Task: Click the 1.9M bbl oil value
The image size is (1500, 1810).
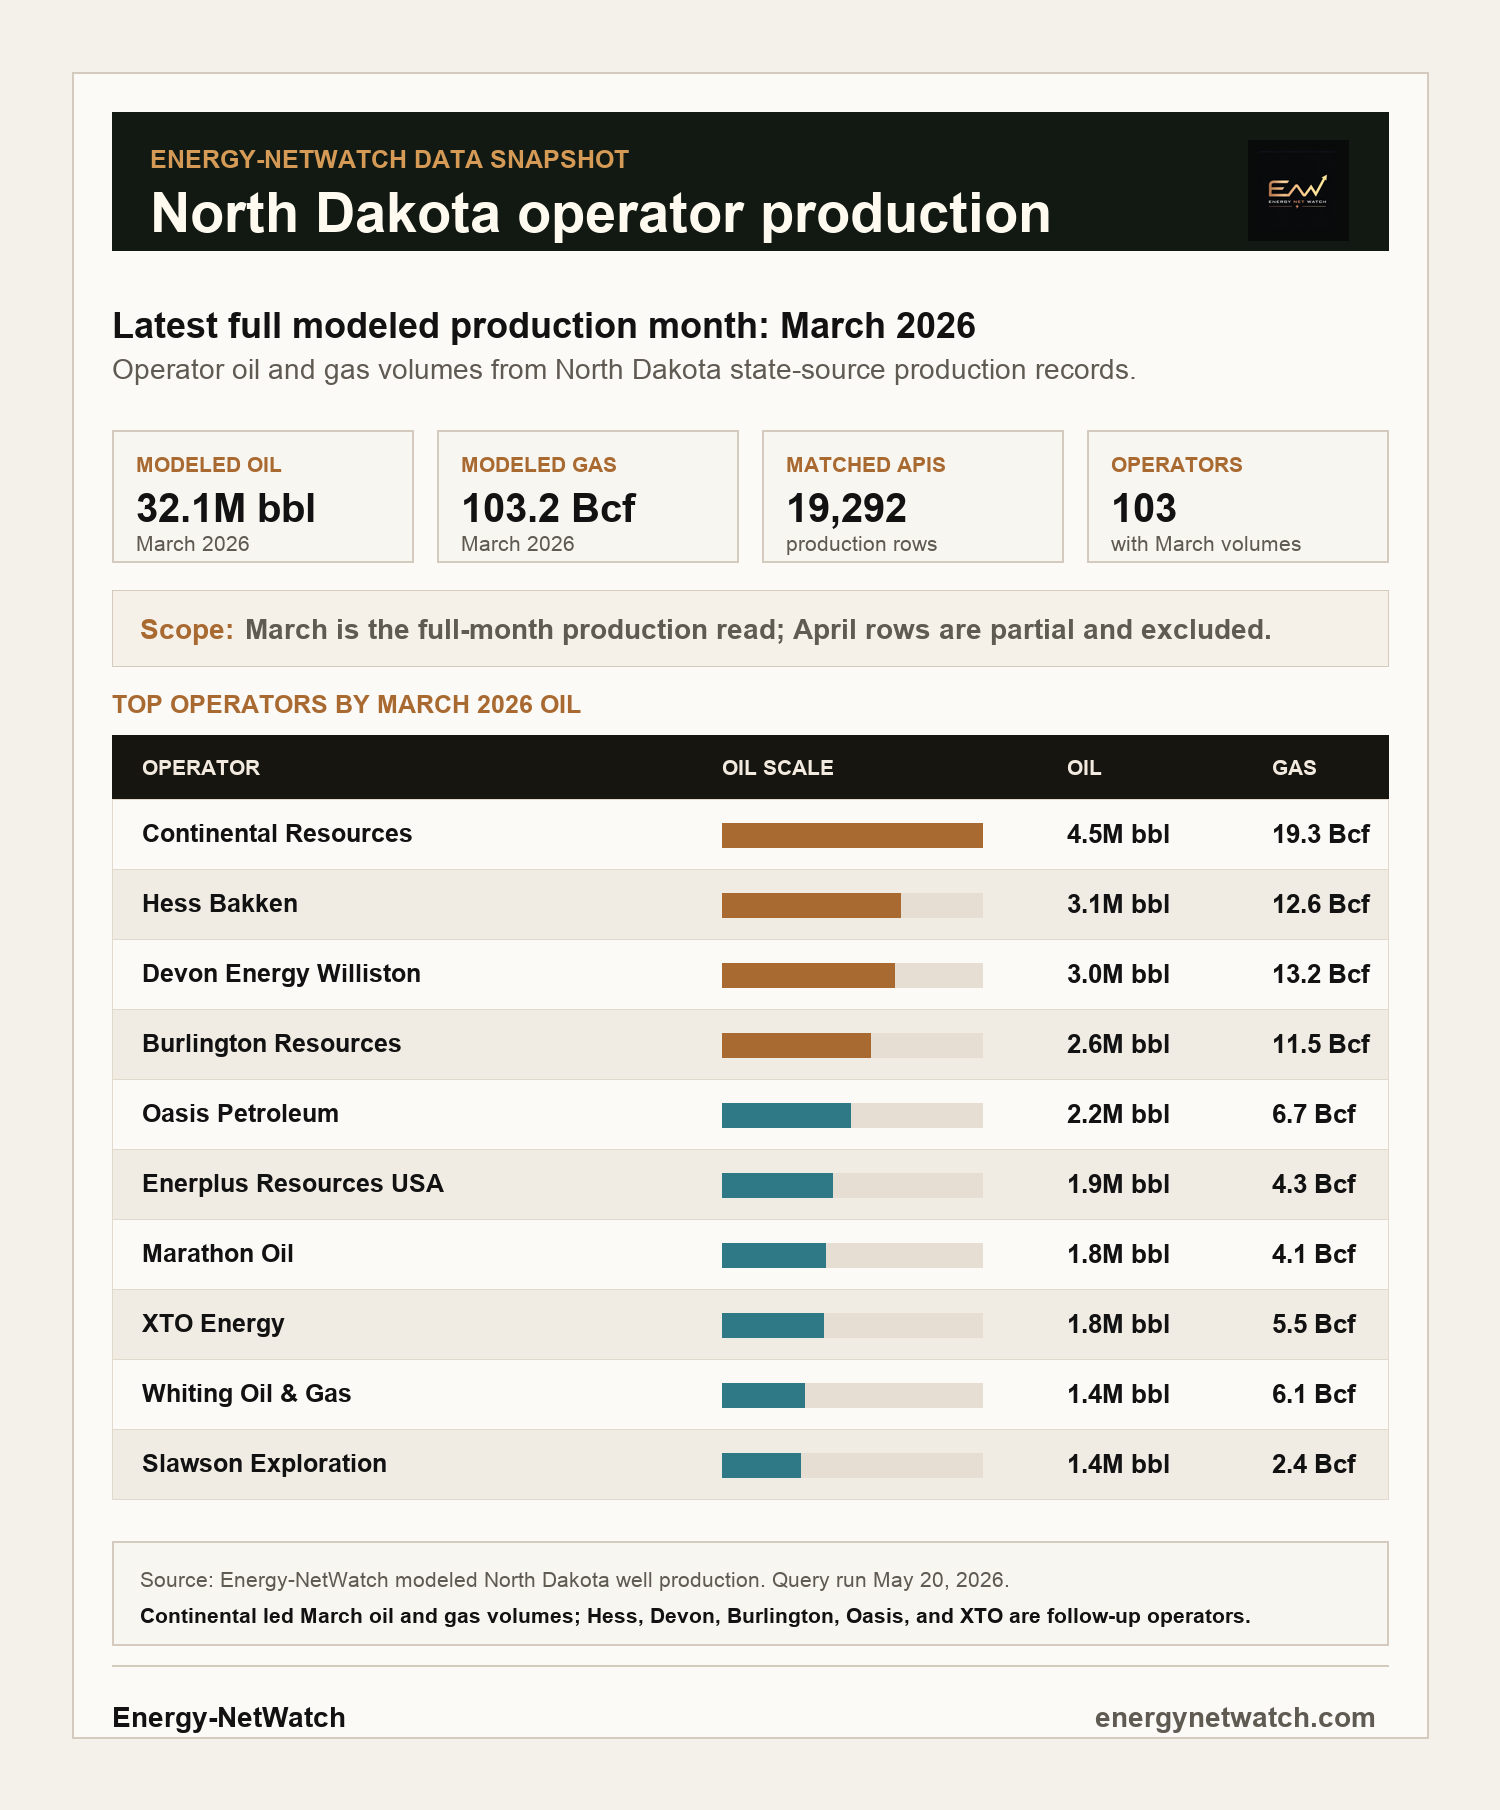Action: click(x=1118, y=1184)
